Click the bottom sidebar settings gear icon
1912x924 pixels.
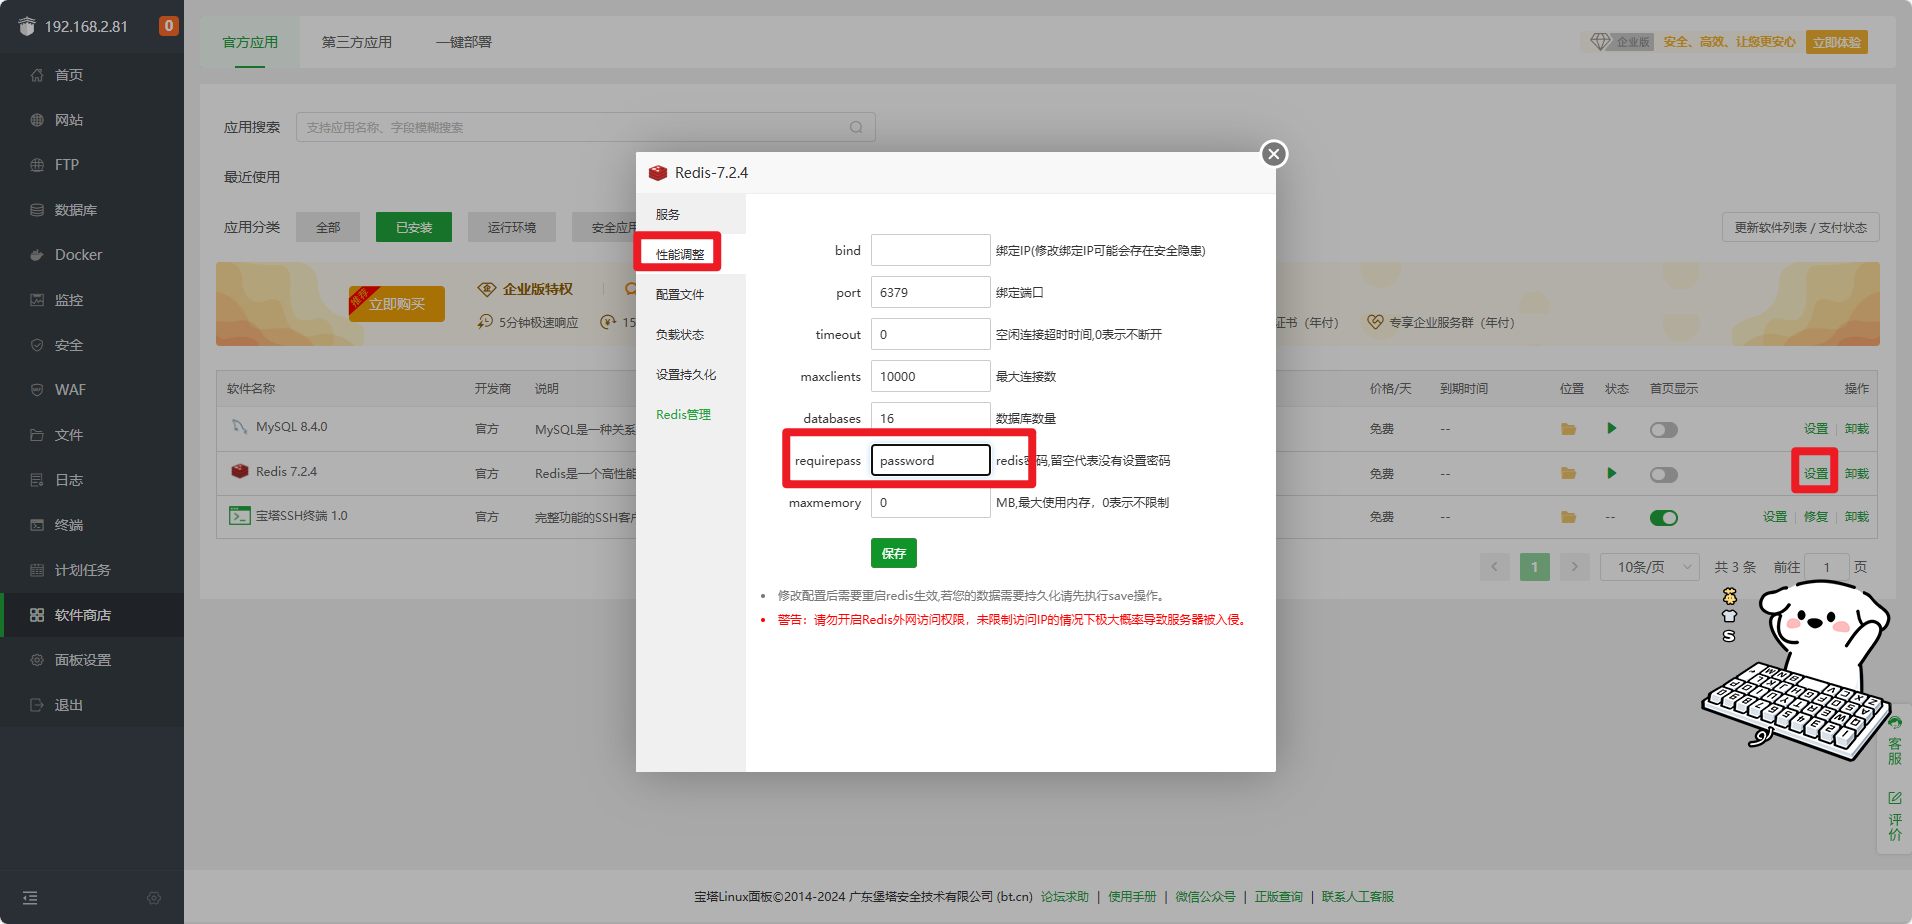(x=154, y=898)
